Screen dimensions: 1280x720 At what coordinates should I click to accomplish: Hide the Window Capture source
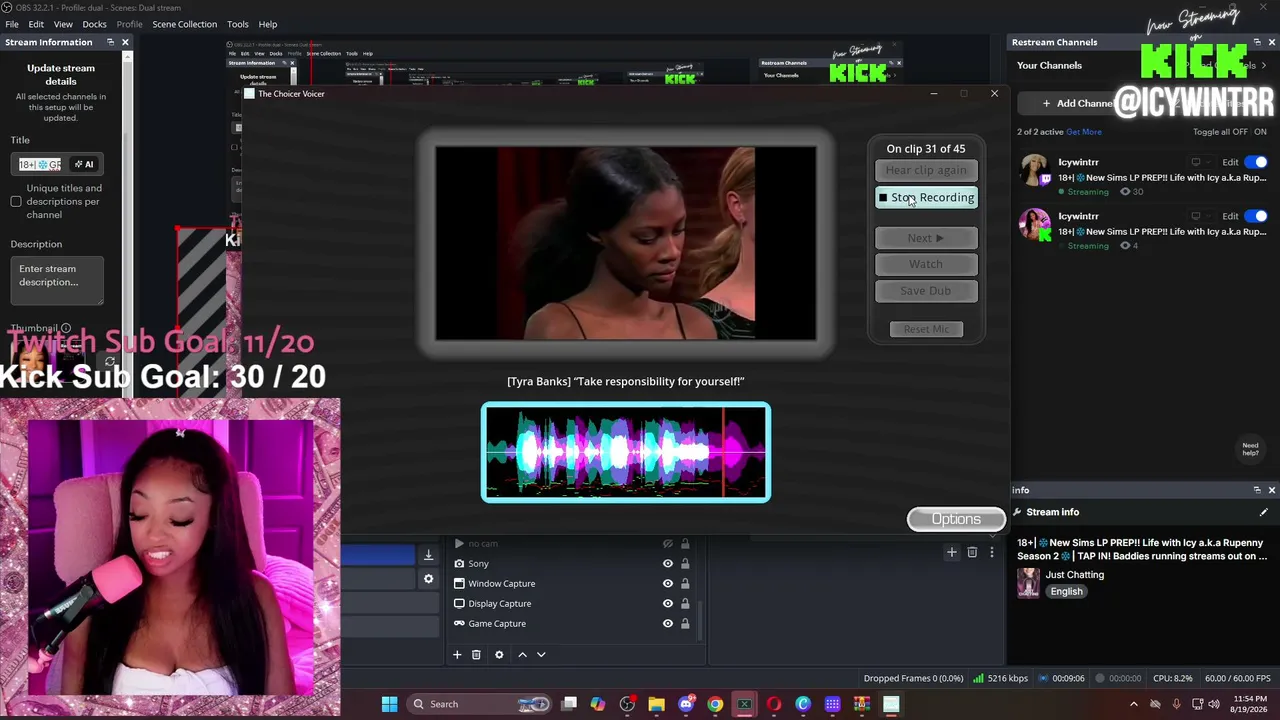[x=668, y=584]
